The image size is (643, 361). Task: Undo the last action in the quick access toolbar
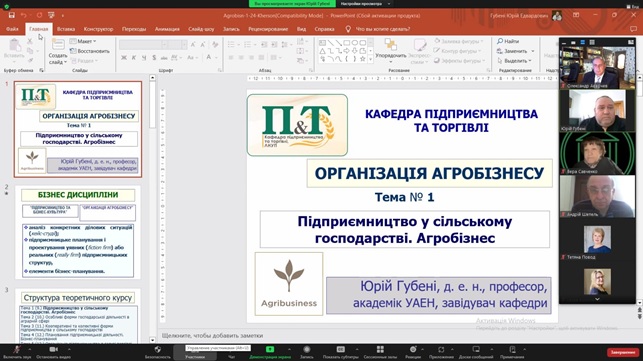click(24, 15)
